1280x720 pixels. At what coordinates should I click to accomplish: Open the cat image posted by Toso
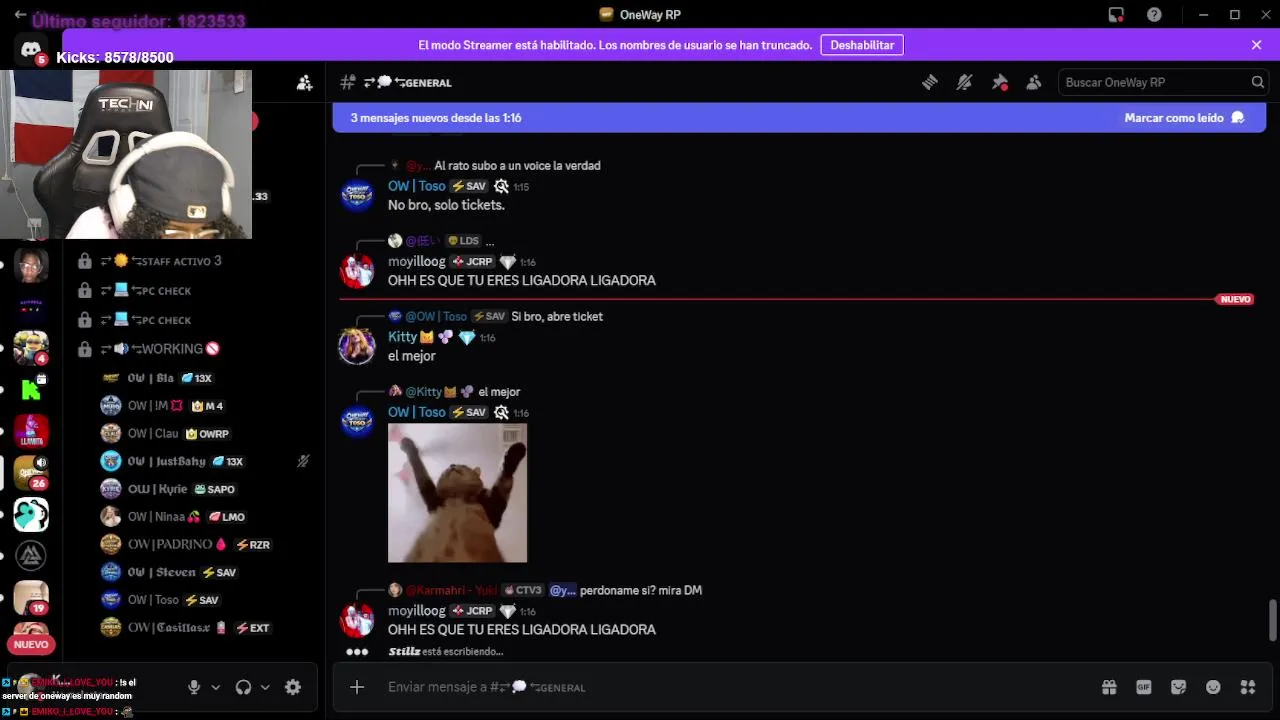457,493
